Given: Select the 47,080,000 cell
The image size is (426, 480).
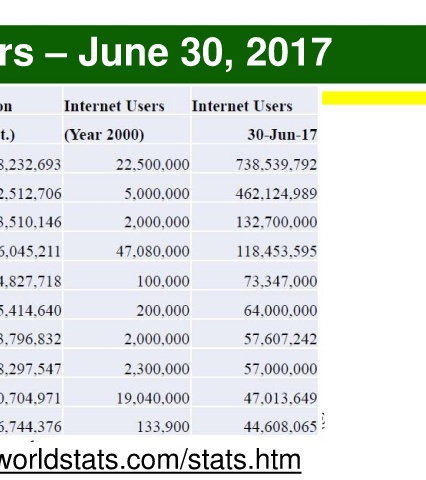Looking at the screenshot, I should (x=127, y=246).
